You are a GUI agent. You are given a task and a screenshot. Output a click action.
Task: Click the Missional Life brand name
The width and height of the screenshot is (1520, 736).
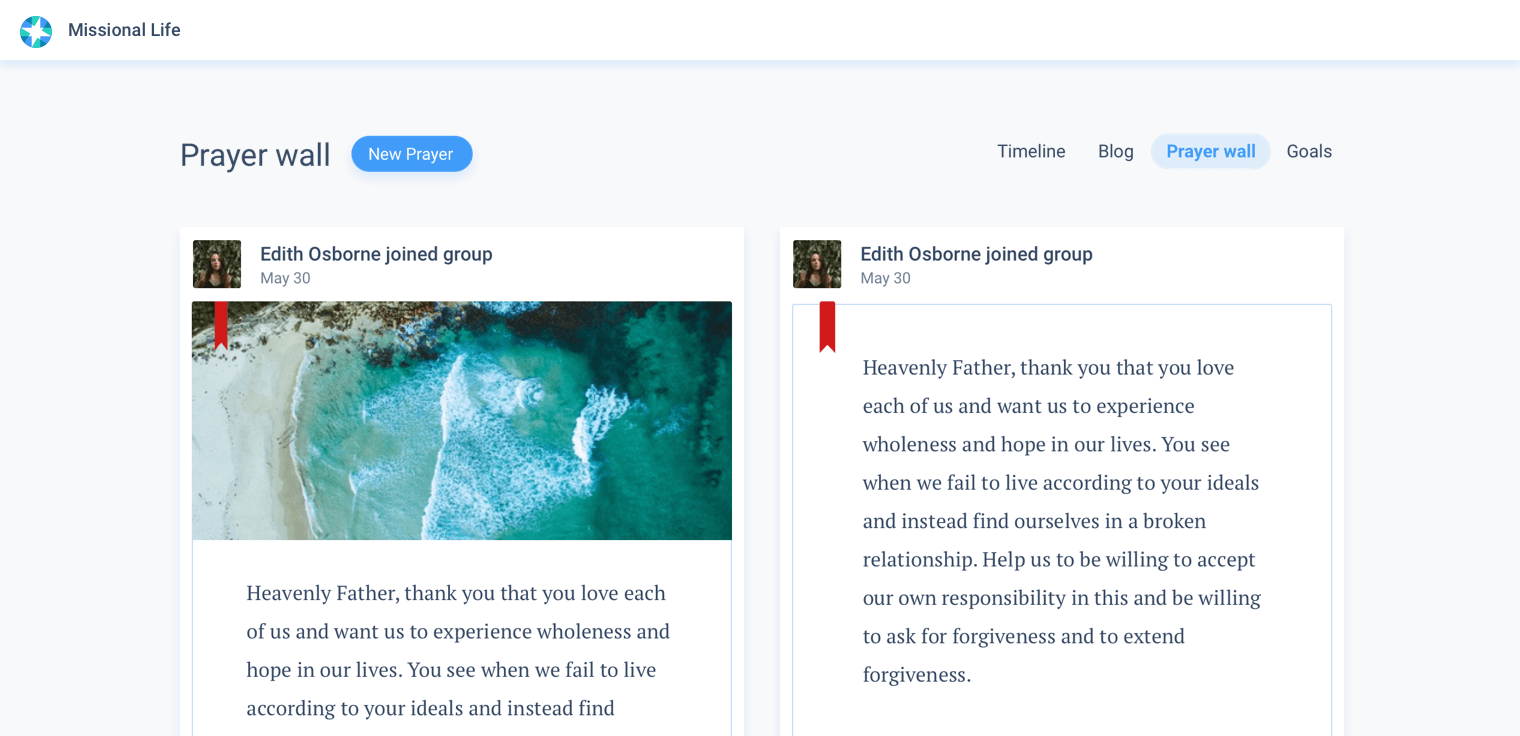point(124,30)
